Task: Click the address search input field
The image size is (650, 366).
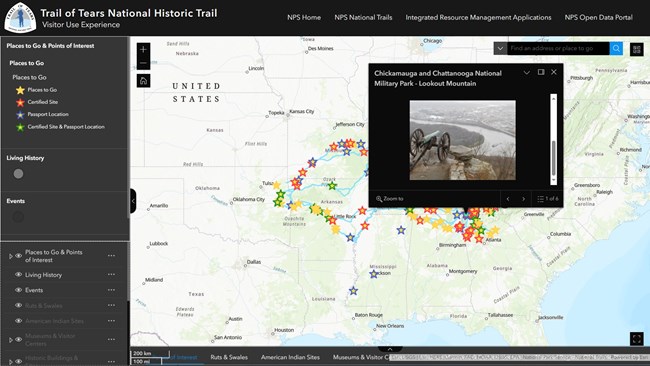Action: coord(558,48)
